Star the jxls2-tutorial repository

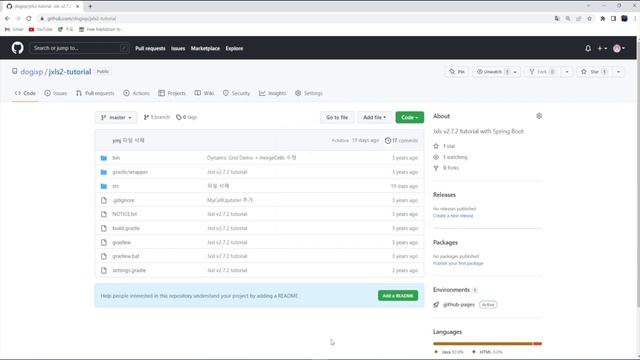(x=594, y=72)
